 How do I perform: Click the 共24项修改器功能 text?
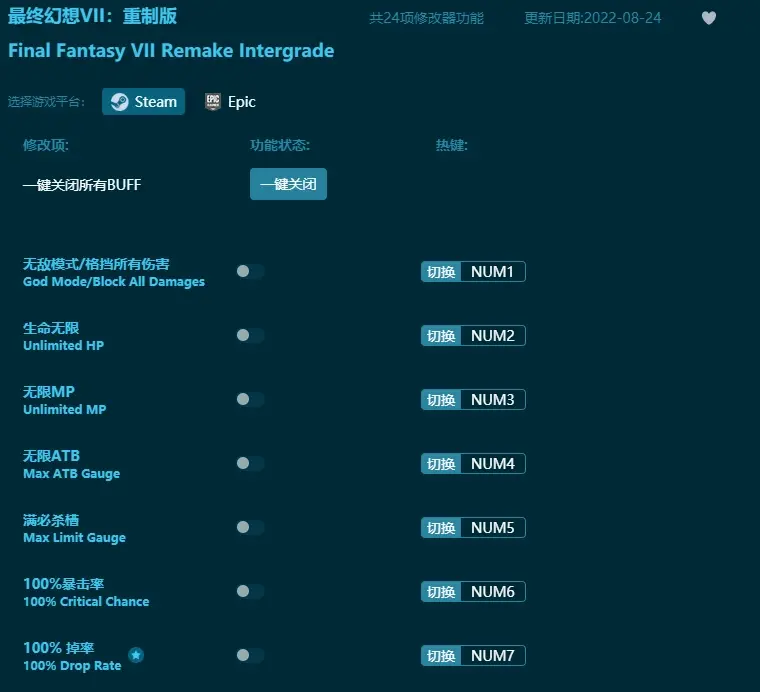(427, 18)
